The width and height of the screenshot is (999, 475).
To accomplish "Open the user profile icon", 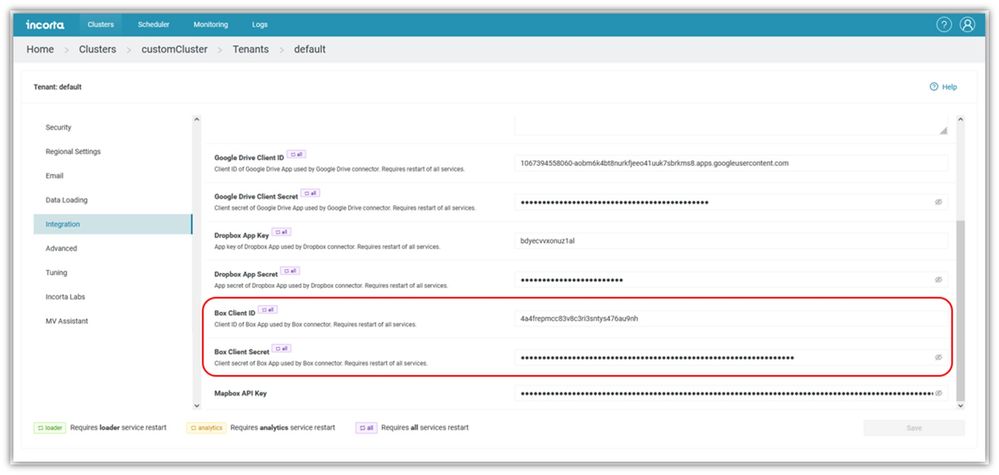I will point(967,24).
